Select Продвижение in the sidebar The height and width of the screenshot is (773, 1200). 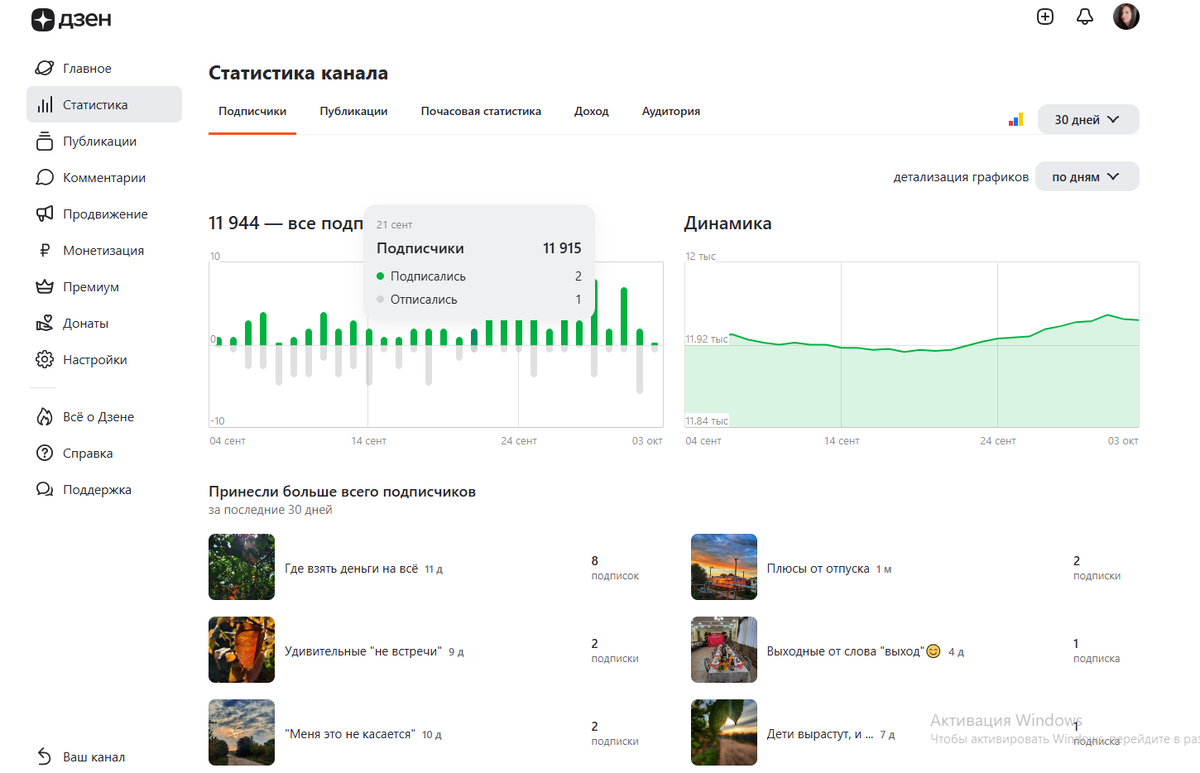coord(104,214)
